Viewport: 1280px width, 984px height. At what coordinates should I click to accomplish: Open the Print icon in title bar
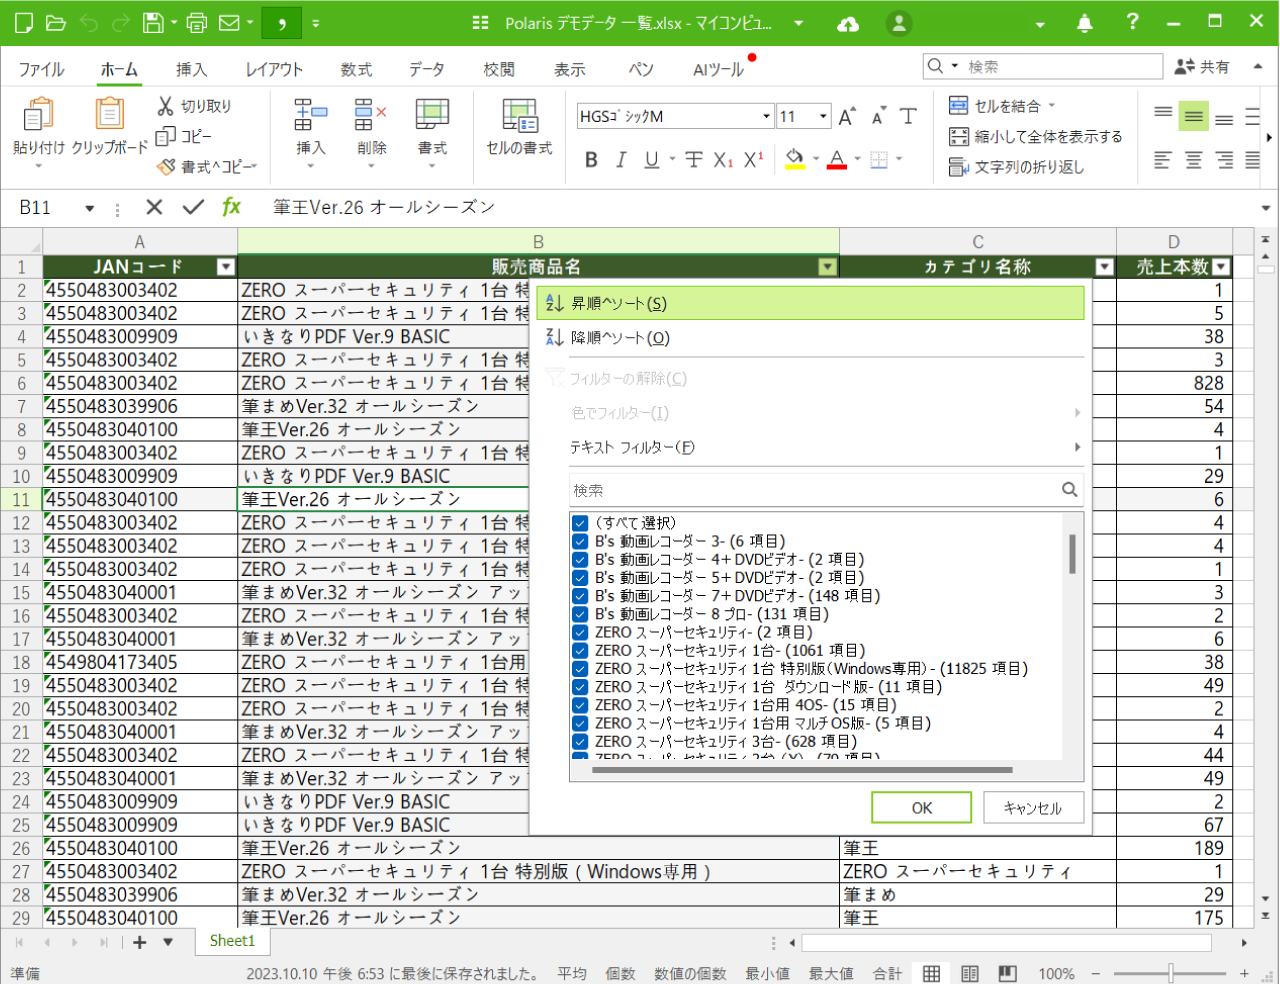197,22
